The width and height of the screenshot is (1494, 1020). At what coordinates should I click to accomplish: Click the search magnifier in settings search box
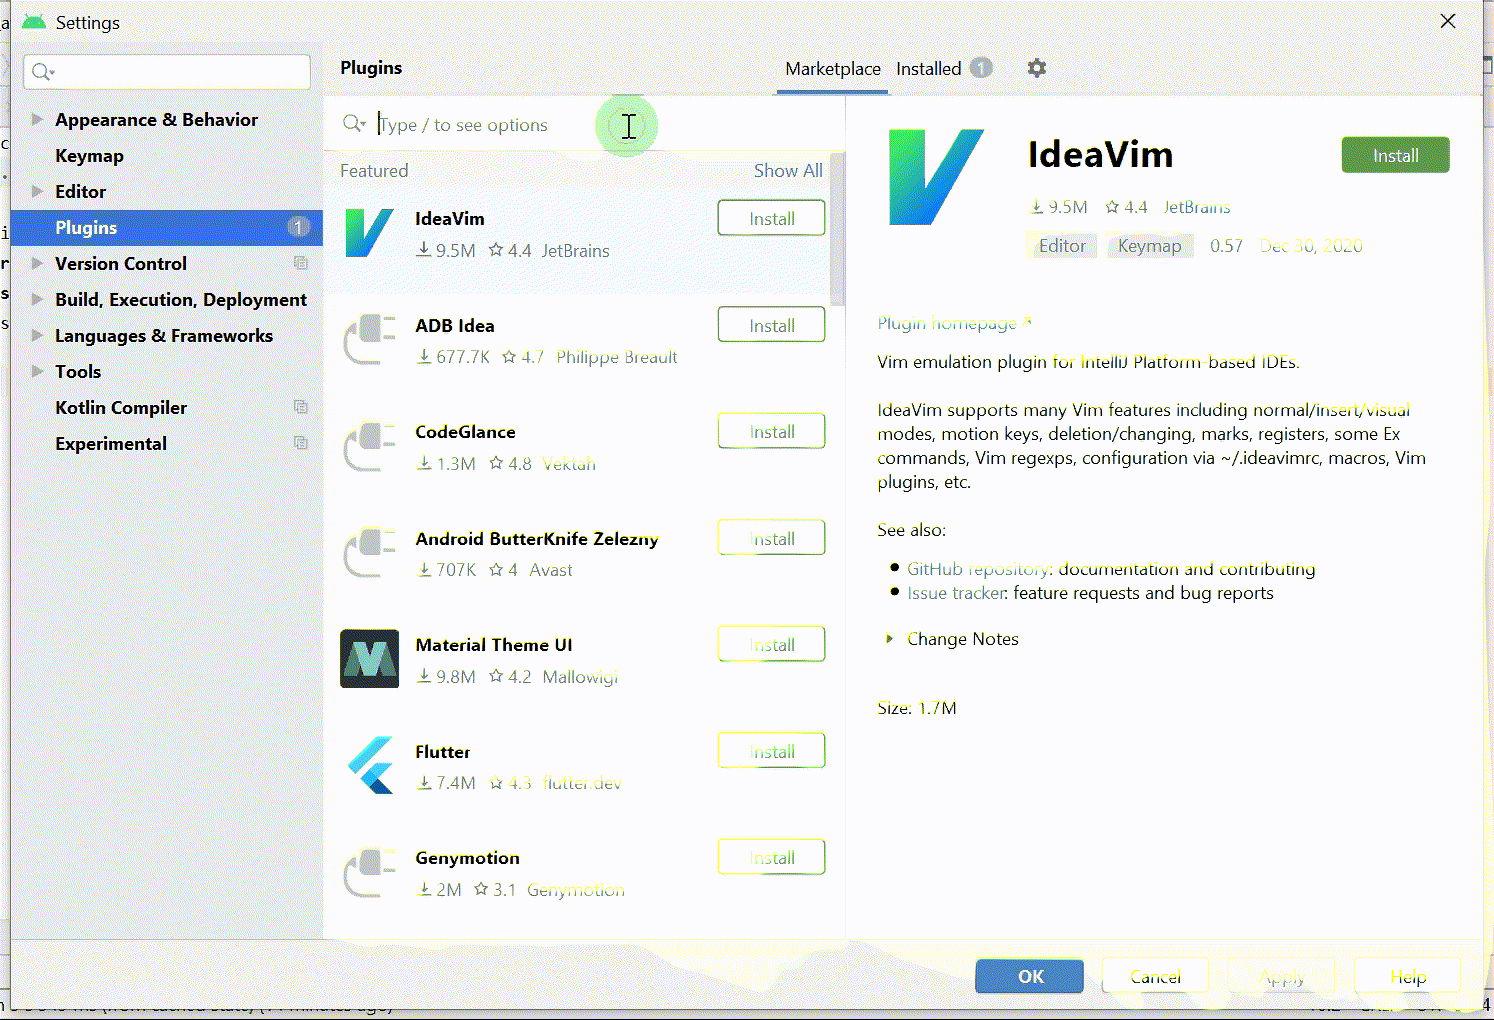click(x=43, y=72)
